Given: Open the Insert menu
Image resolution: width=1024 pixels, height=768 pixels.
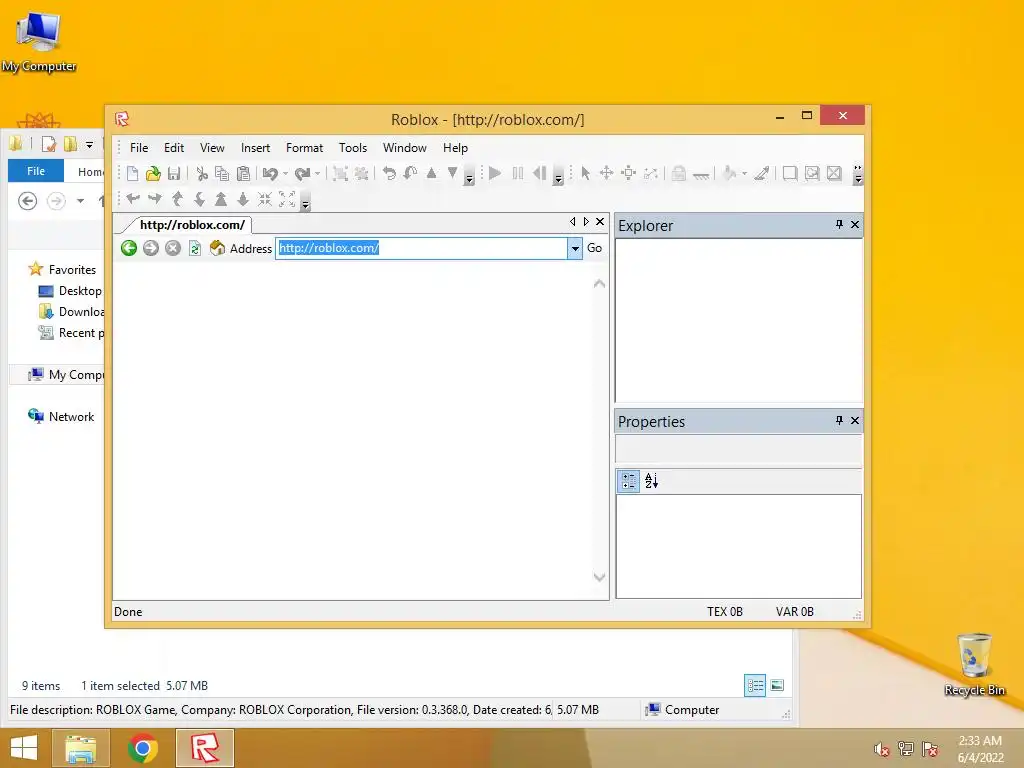Looking at the screenshot, I should (255, 148).
